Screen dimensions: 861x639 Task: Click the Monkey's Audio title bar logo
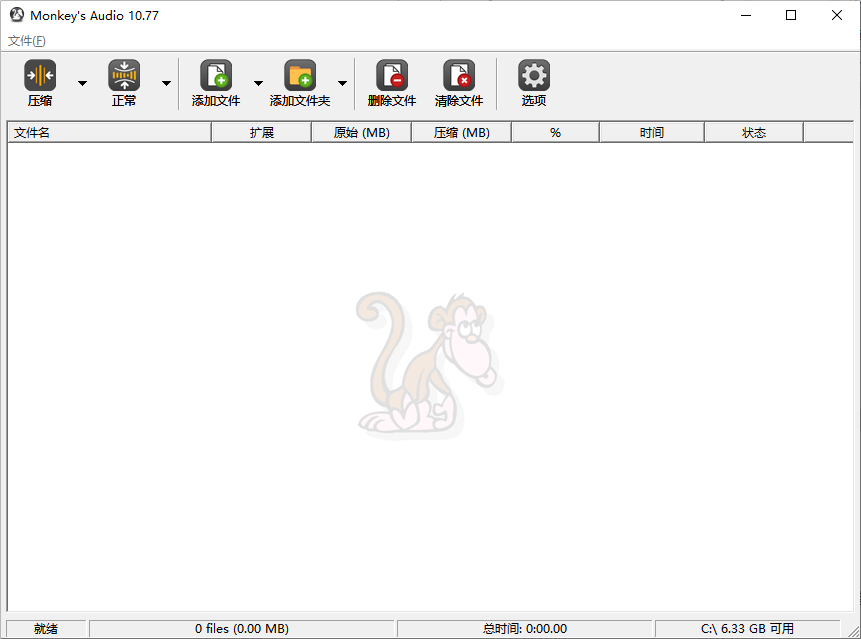15,15
